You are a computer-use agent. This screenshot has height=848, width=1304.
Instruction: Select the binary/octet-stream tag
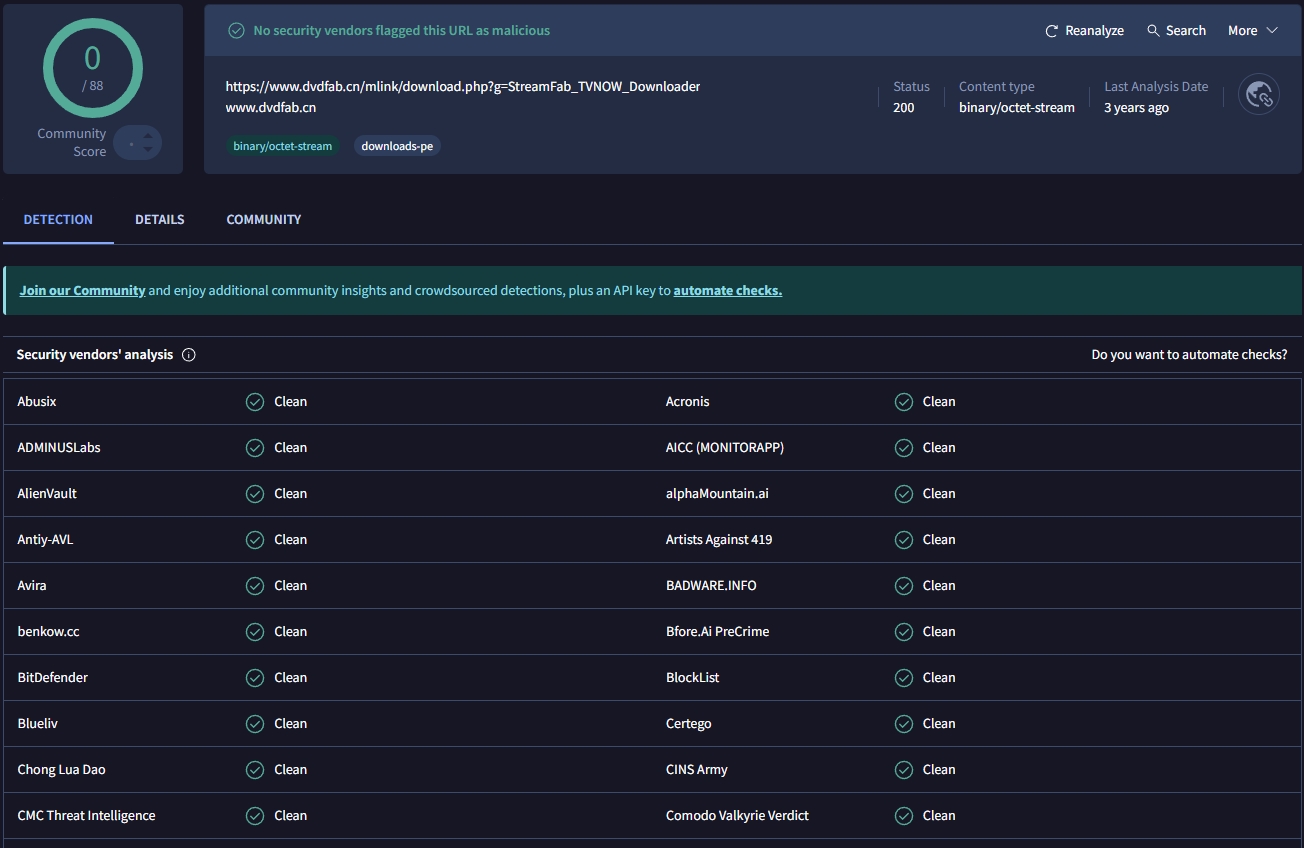[282, 145]
